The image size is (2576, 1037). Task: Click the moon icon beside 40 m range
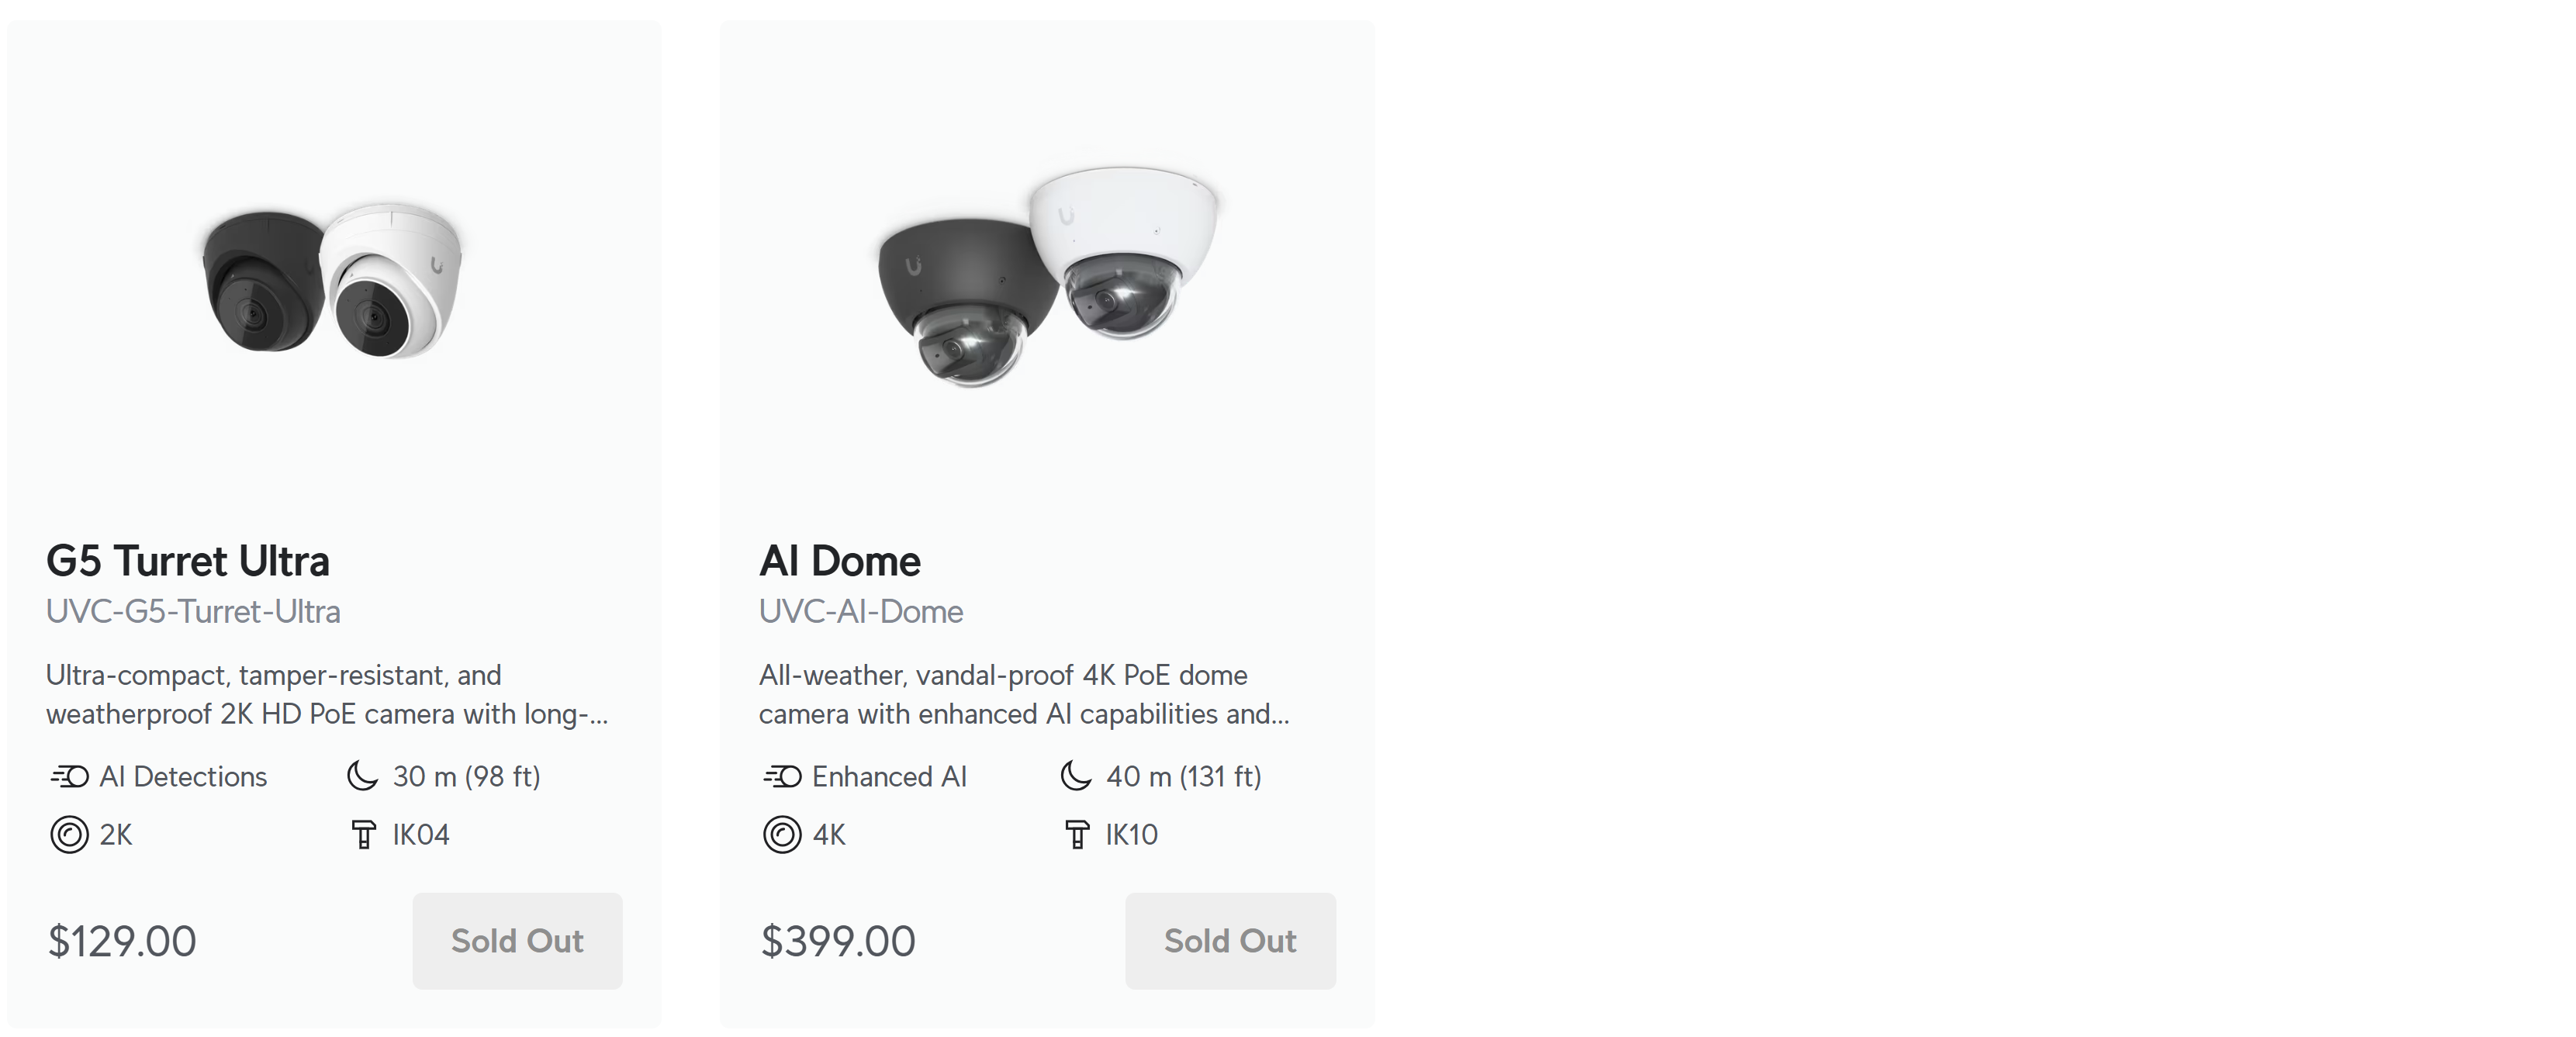pyautogui.click(x=1076, y=776)
